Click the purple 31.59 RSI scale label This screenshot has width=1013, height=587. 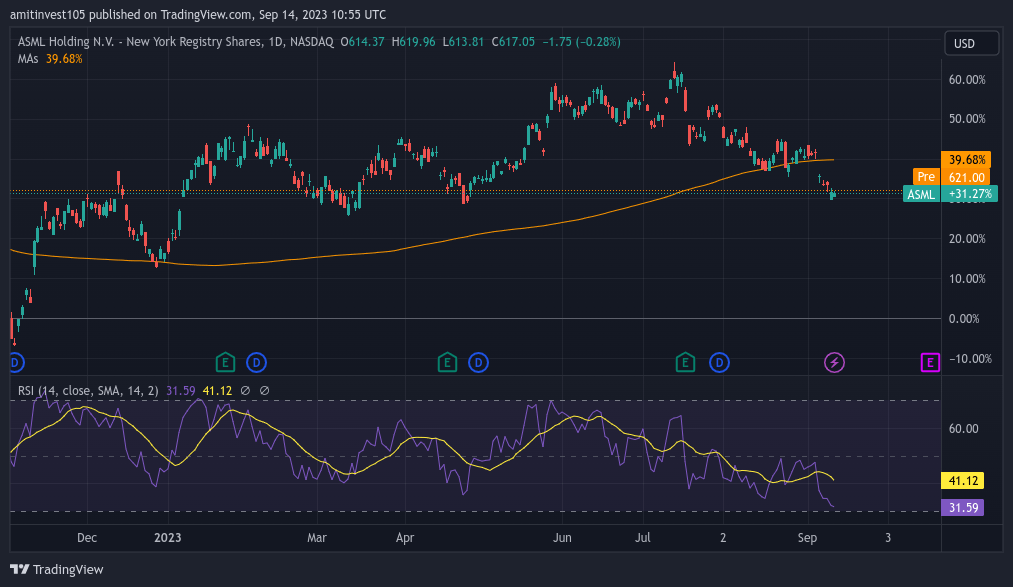point(963,508)
